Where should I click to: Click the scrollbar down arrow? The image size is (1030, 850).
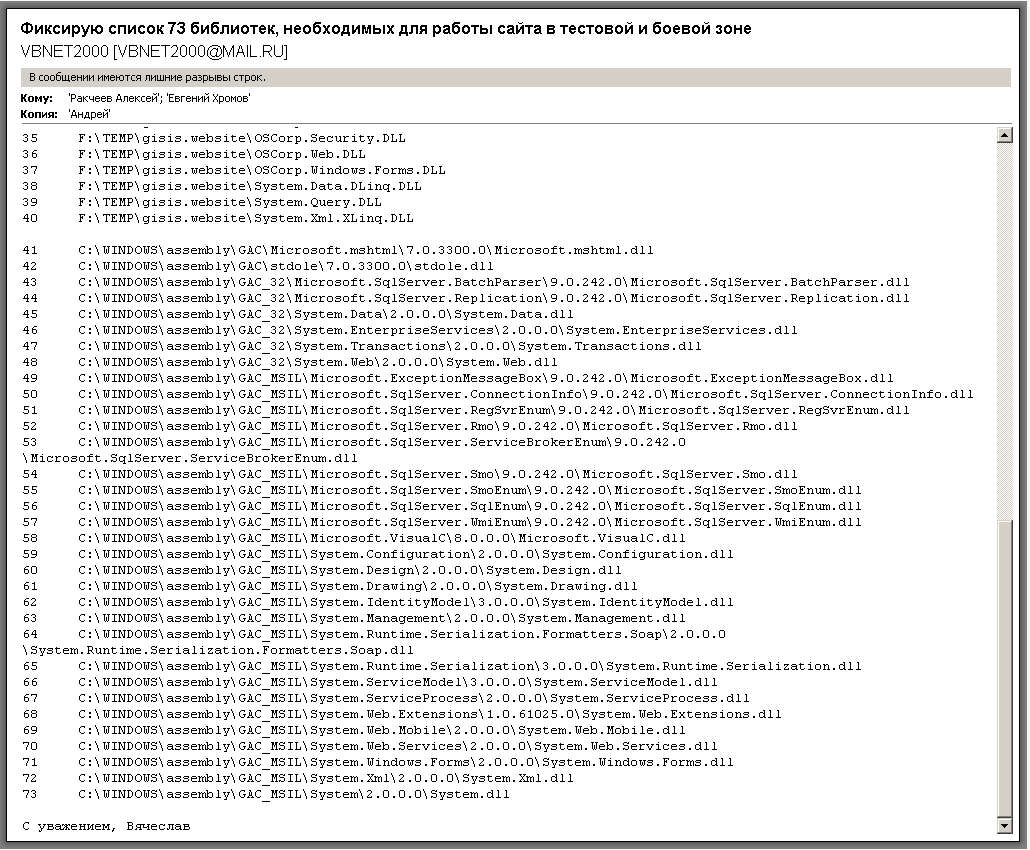pos(1004,826)
